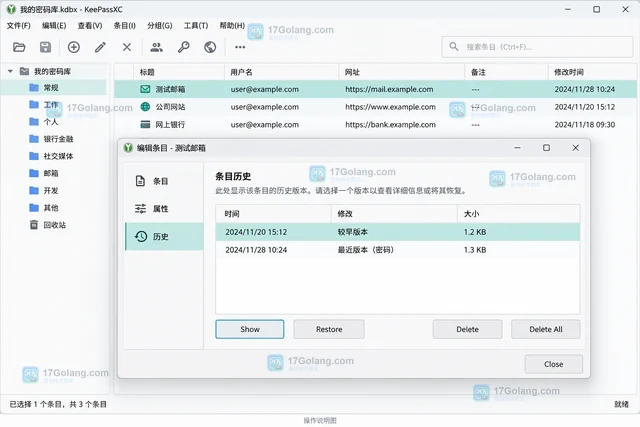Open database folder icon in toolbar
Viewport: 640px width, 427px height.
(19, 47)
